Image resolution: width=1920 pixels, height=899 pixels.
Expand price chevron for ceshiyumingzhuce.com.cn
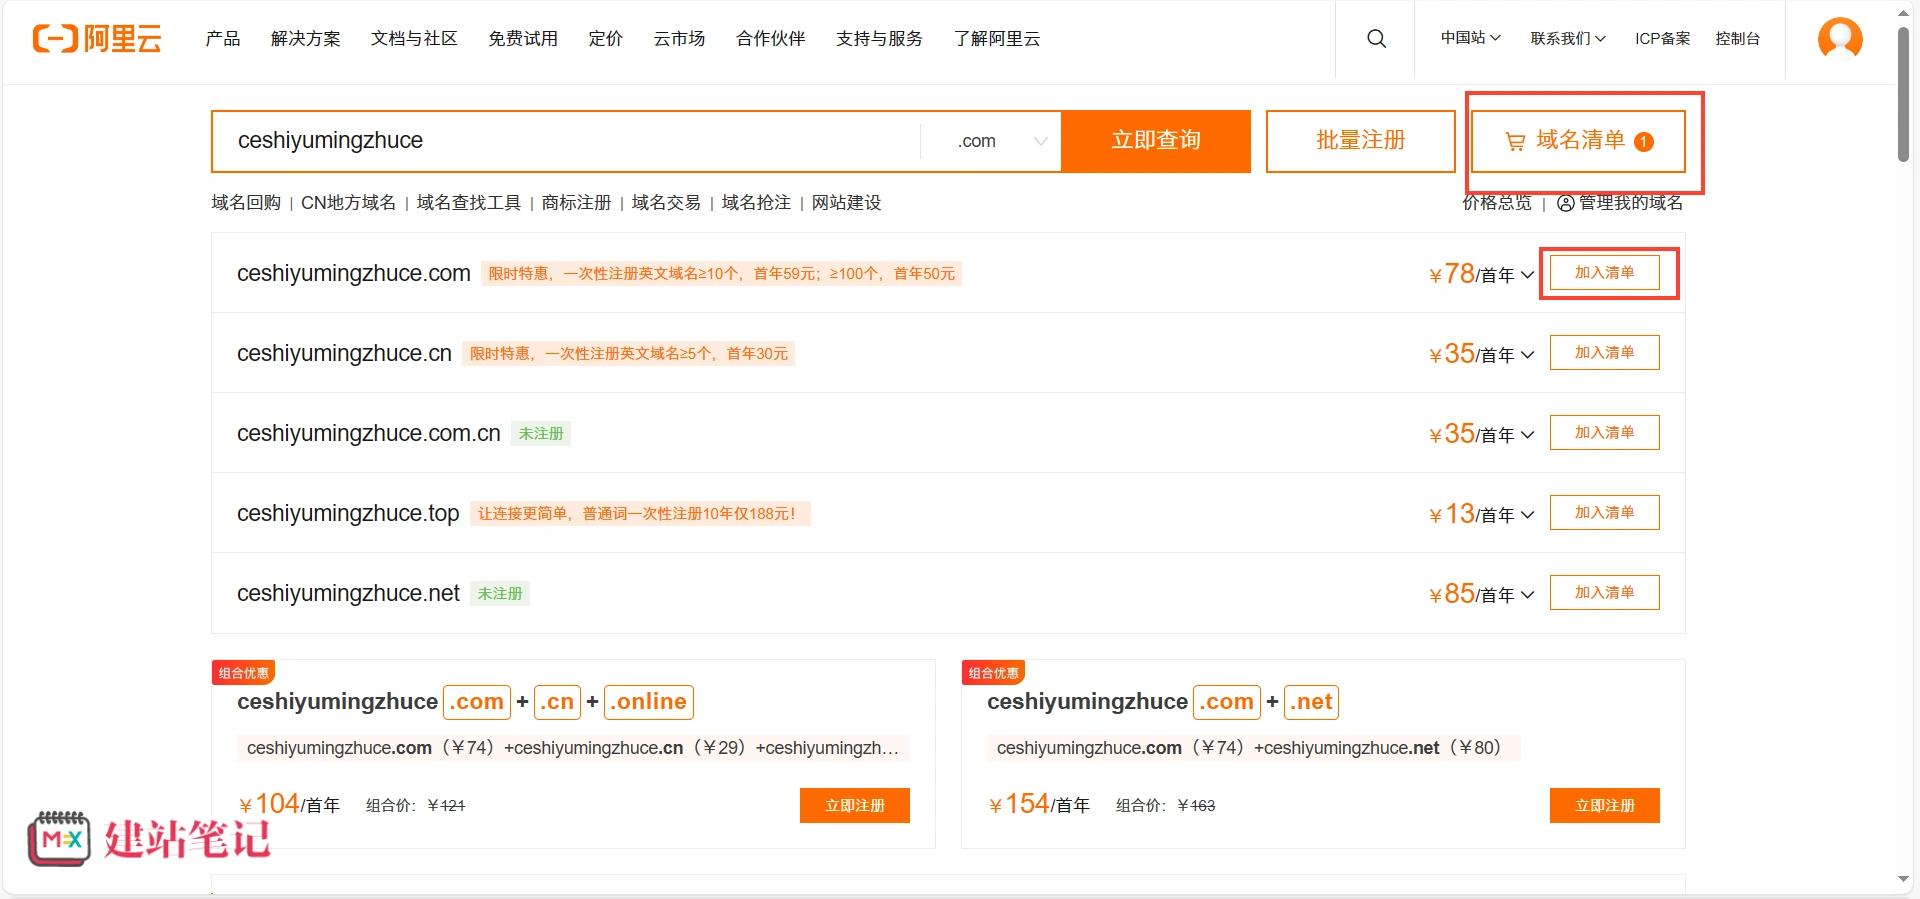pos(1527,435)
